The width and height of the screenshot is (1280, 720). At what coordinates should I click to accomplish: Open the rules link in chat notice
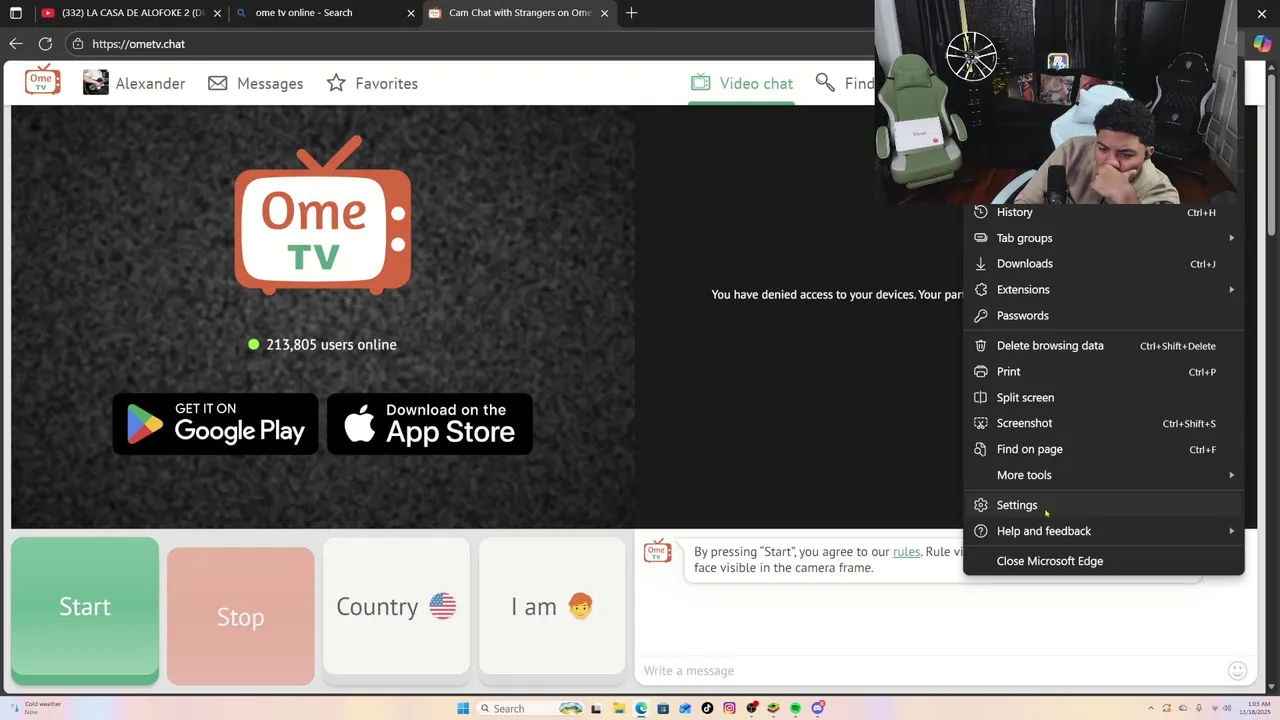[906, 551]
